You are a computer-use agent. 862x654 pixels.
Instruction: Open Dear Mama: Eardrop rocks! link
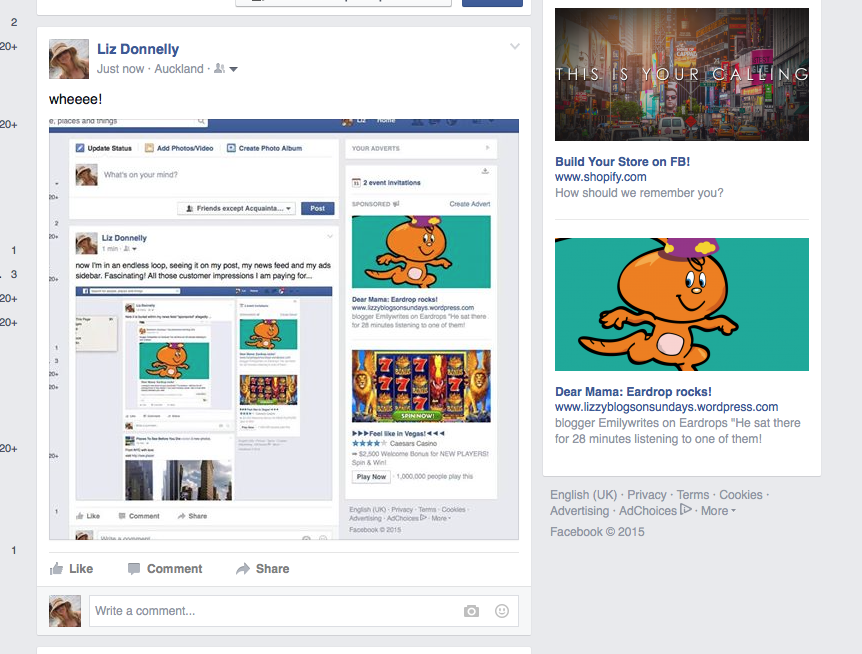(x=633, y=391)
